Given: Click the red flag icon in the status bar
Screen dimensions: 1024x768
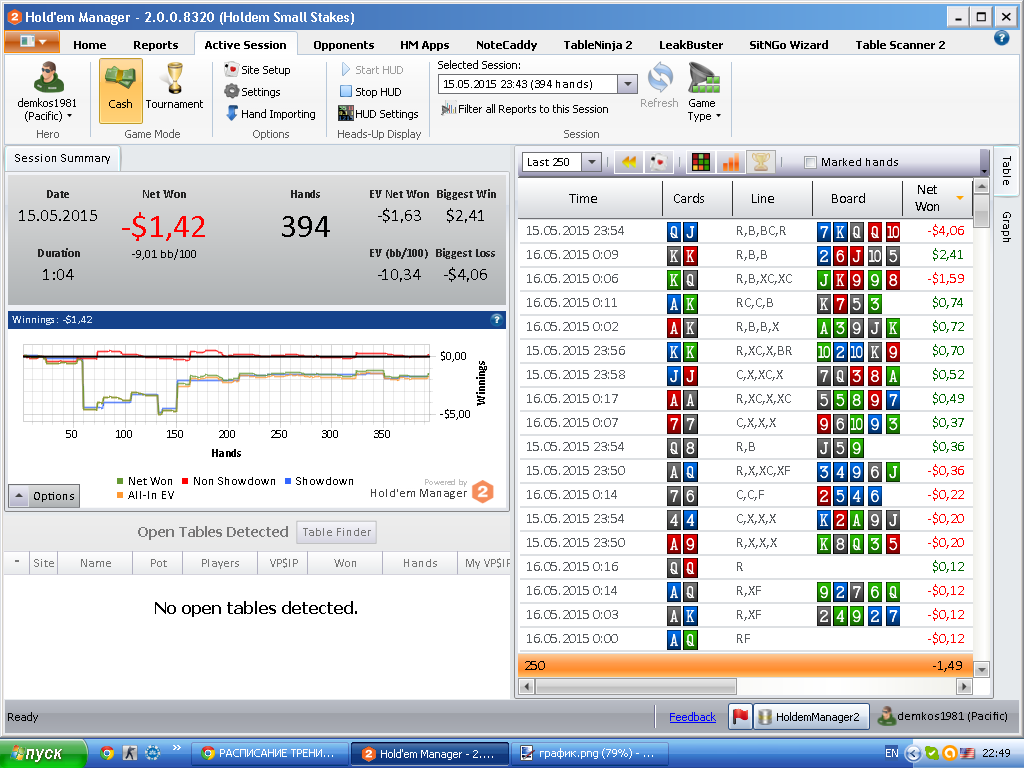Looking at the screenshot, I should [740, 716].
